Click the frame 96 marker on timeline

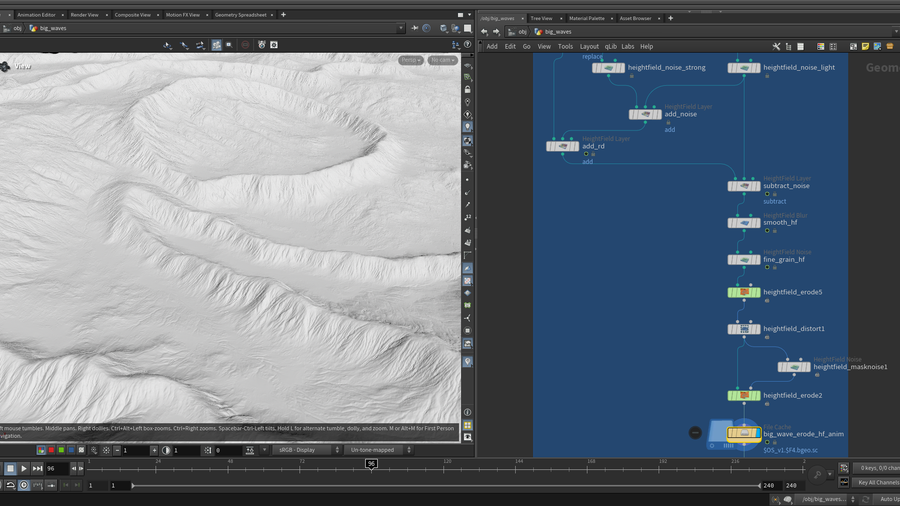[371, 464]
